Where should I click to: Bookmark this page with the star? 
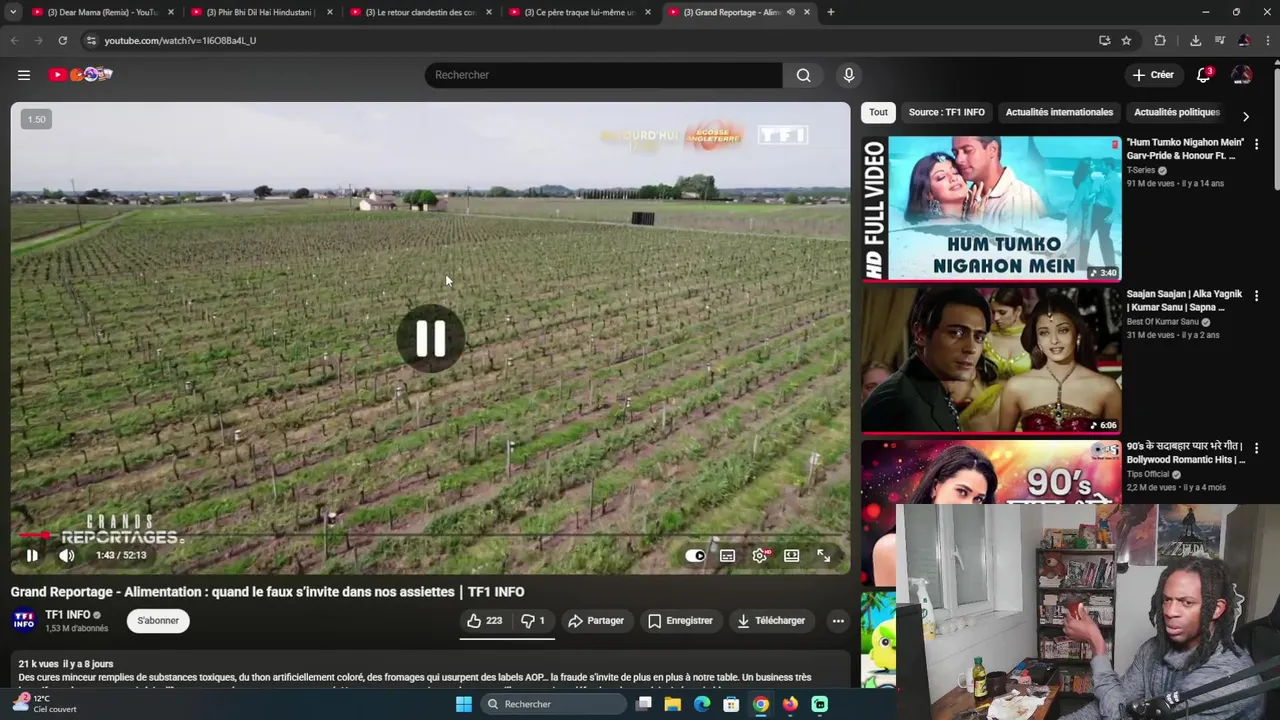1126,40
